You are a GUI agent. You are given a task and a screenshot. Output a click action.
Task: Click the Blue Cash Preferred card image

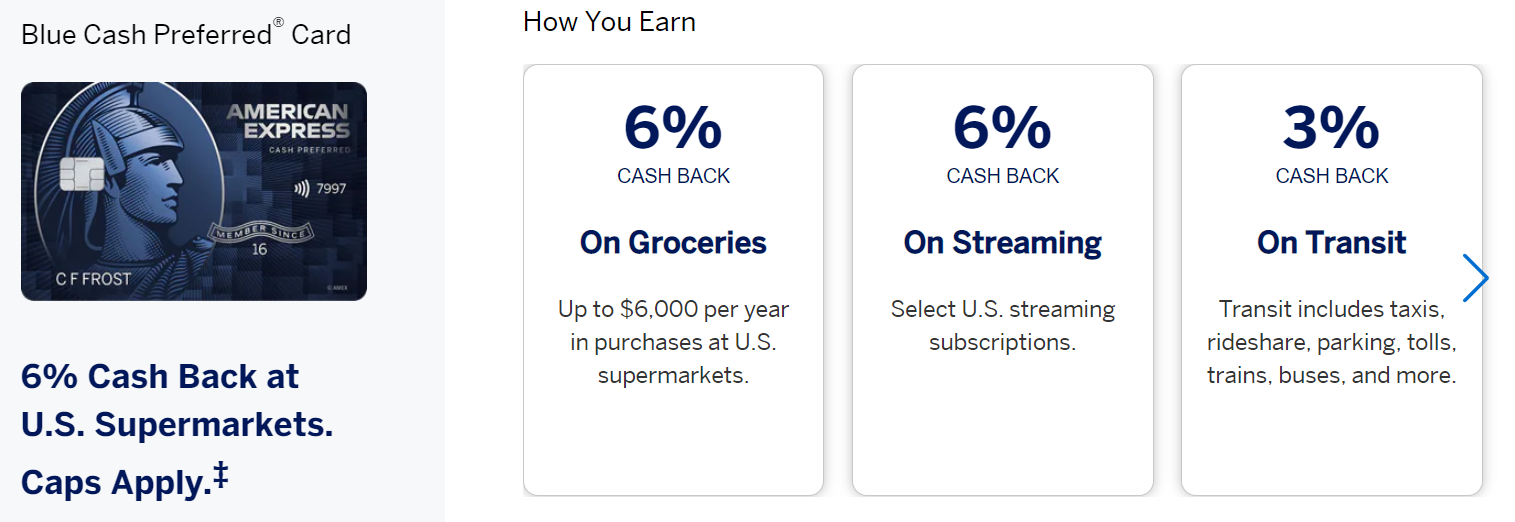tap(194, 191)
